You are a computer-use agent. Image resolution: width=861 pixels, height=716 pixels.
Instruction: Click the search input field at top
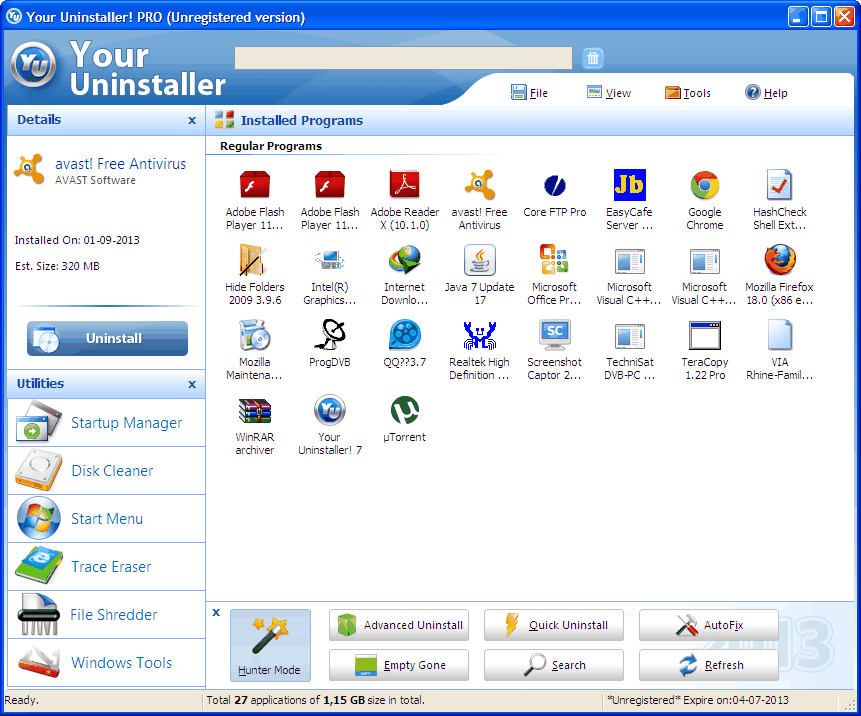403,58
